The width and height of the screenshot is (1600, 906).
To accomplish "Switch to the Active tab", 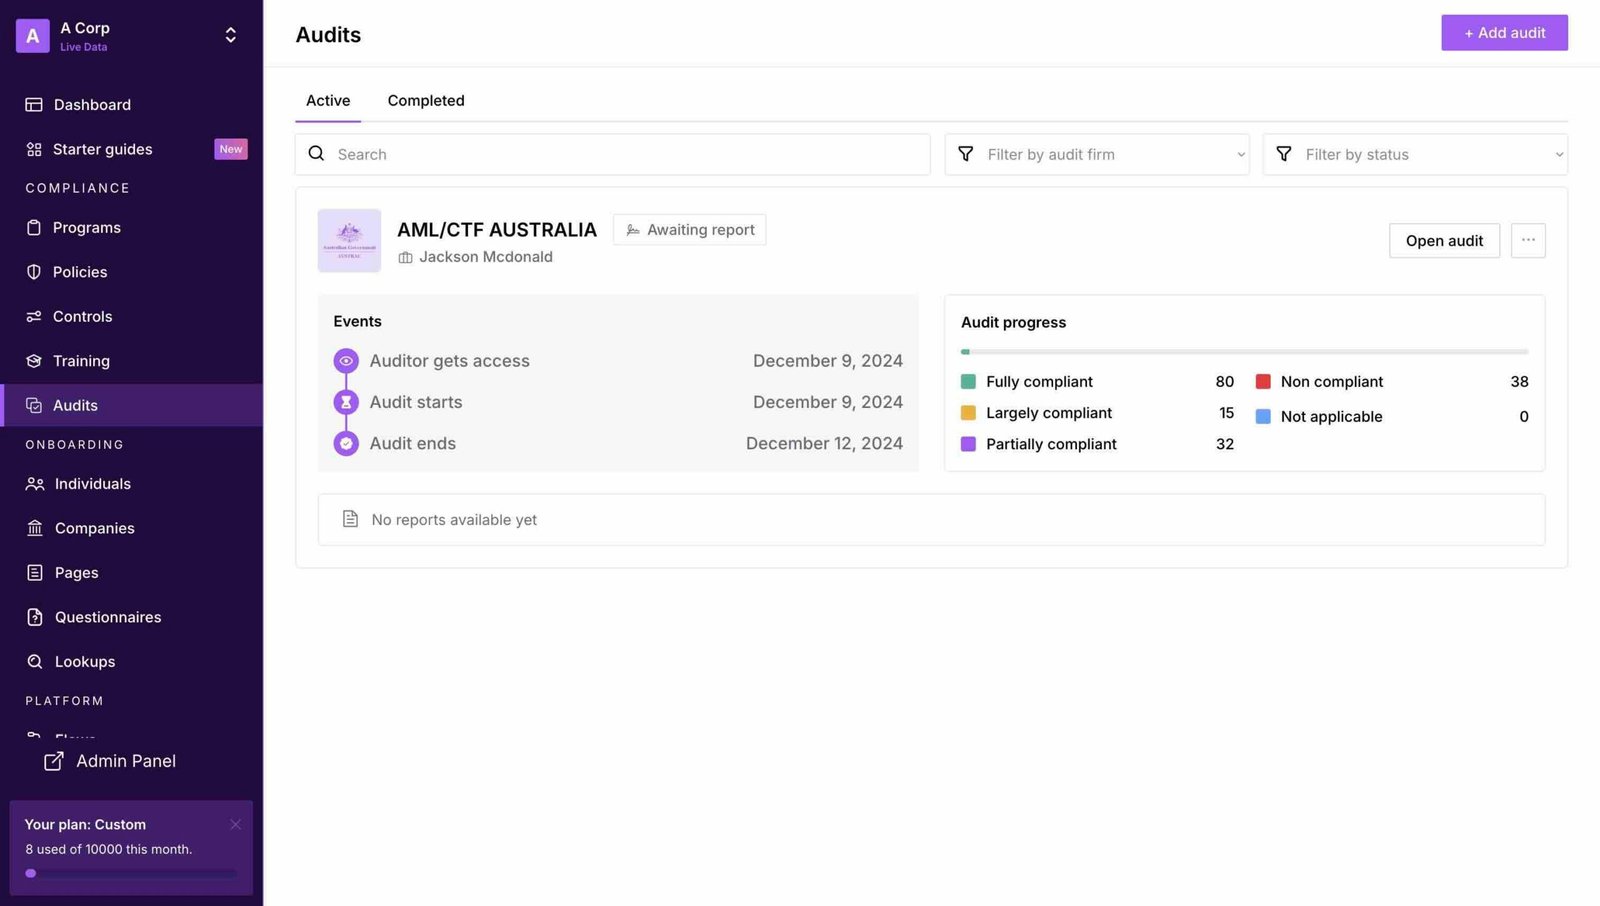I will (328, 101).
